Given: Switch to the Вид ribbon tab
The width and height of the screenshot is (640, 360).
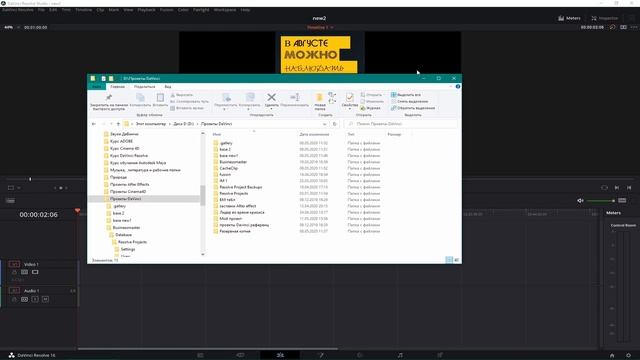Looking at the screenshot, I should coord(168,87).
